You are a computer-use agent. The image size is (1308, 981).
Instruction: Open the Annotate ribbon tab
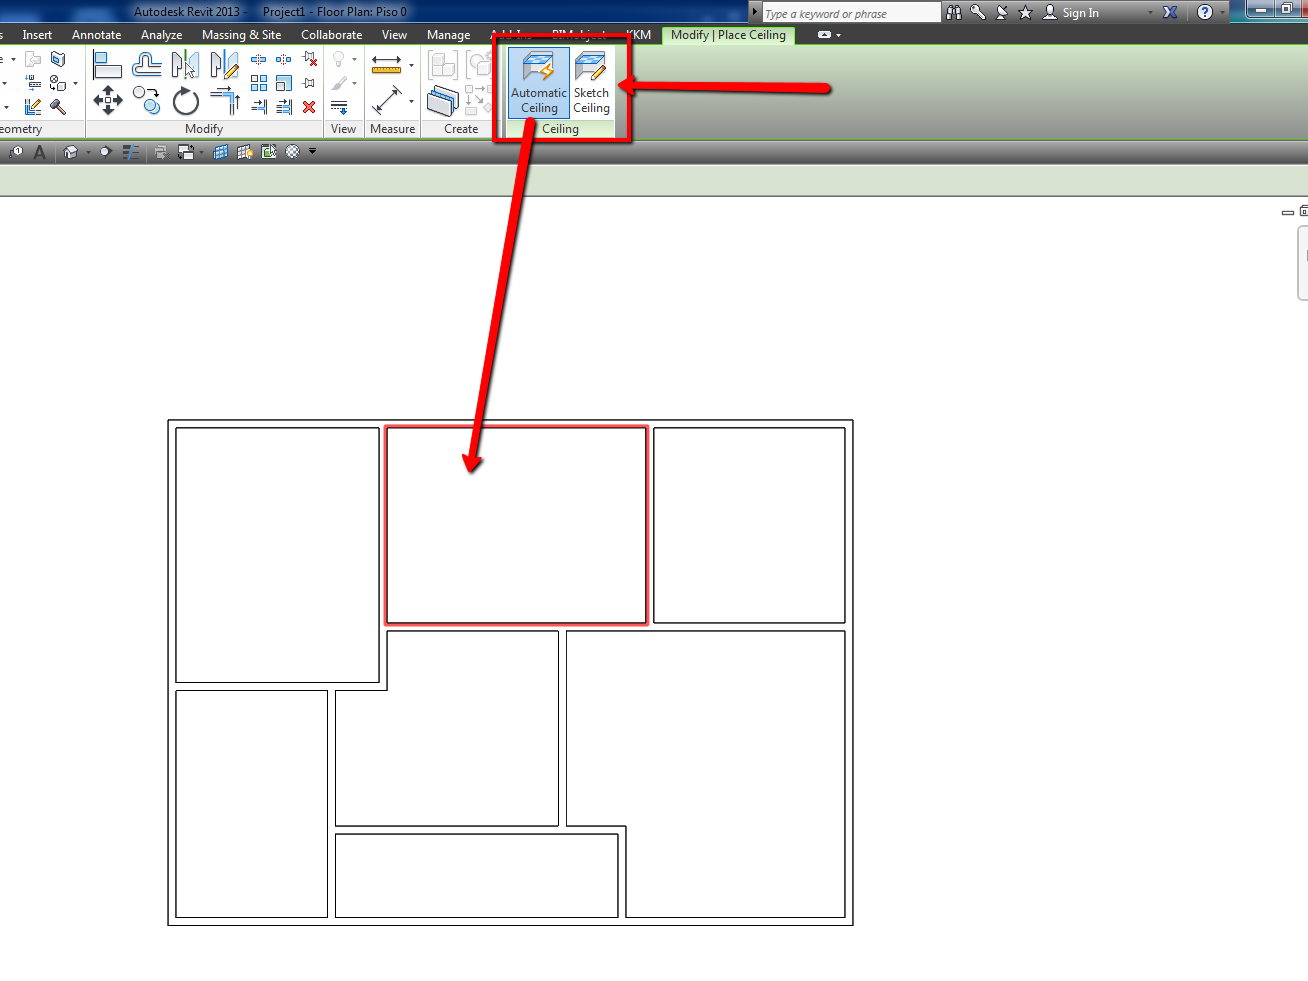tap(97, 35)
